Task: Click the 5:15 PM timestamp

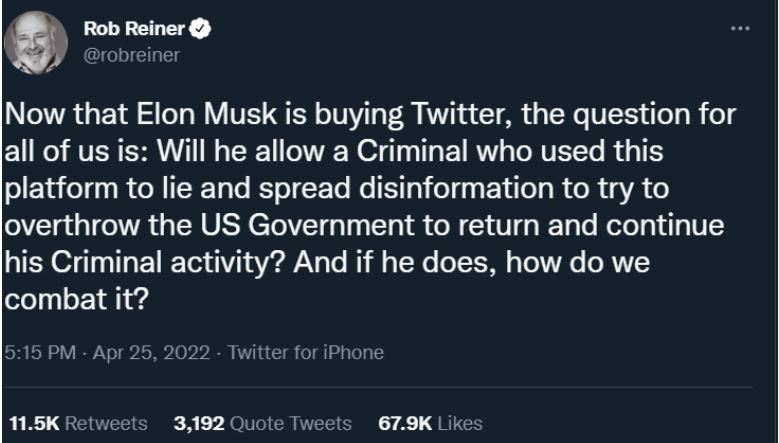Action: point(38,352)
